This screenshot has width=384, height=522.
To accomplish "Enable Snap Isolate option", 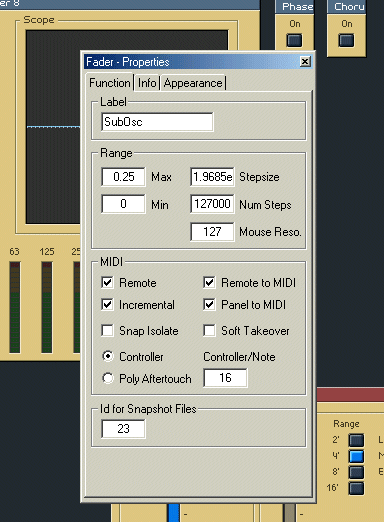I will tap(107, 331).
